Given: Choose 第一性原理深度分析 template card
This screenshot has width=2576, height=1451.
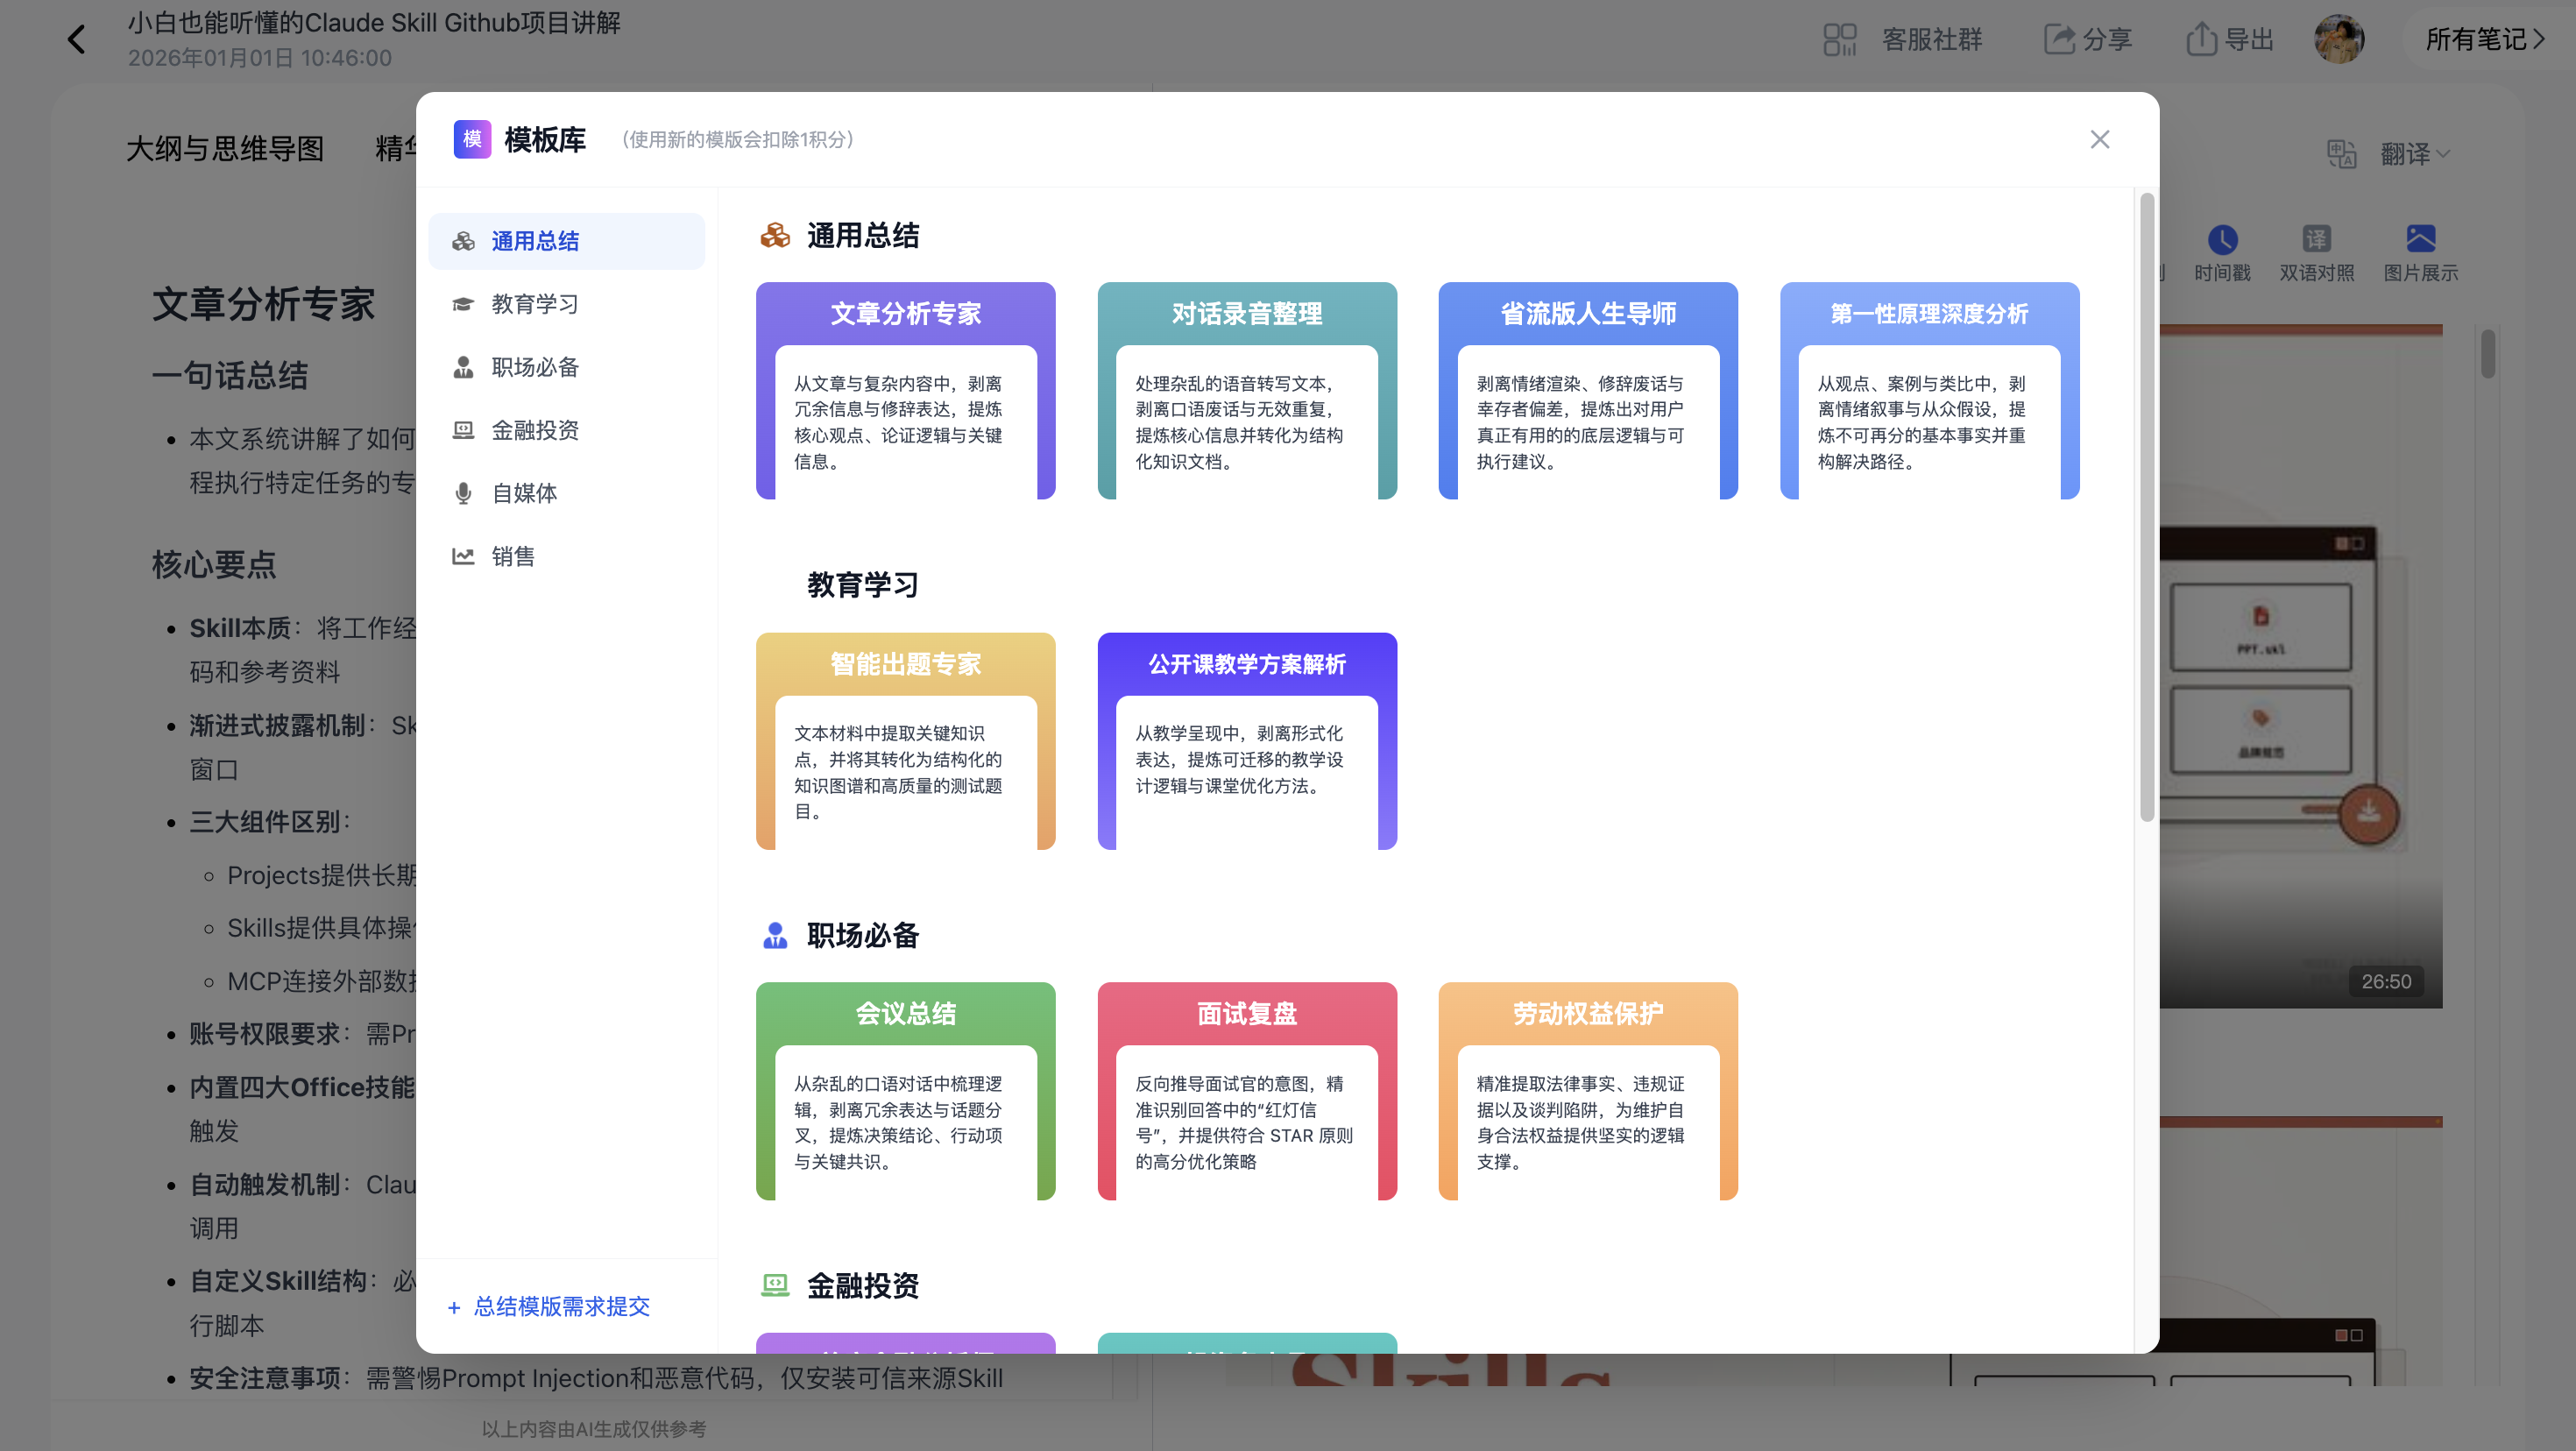Looking at the screenshot, I should pyautogui.click(x=1929, y=390).
